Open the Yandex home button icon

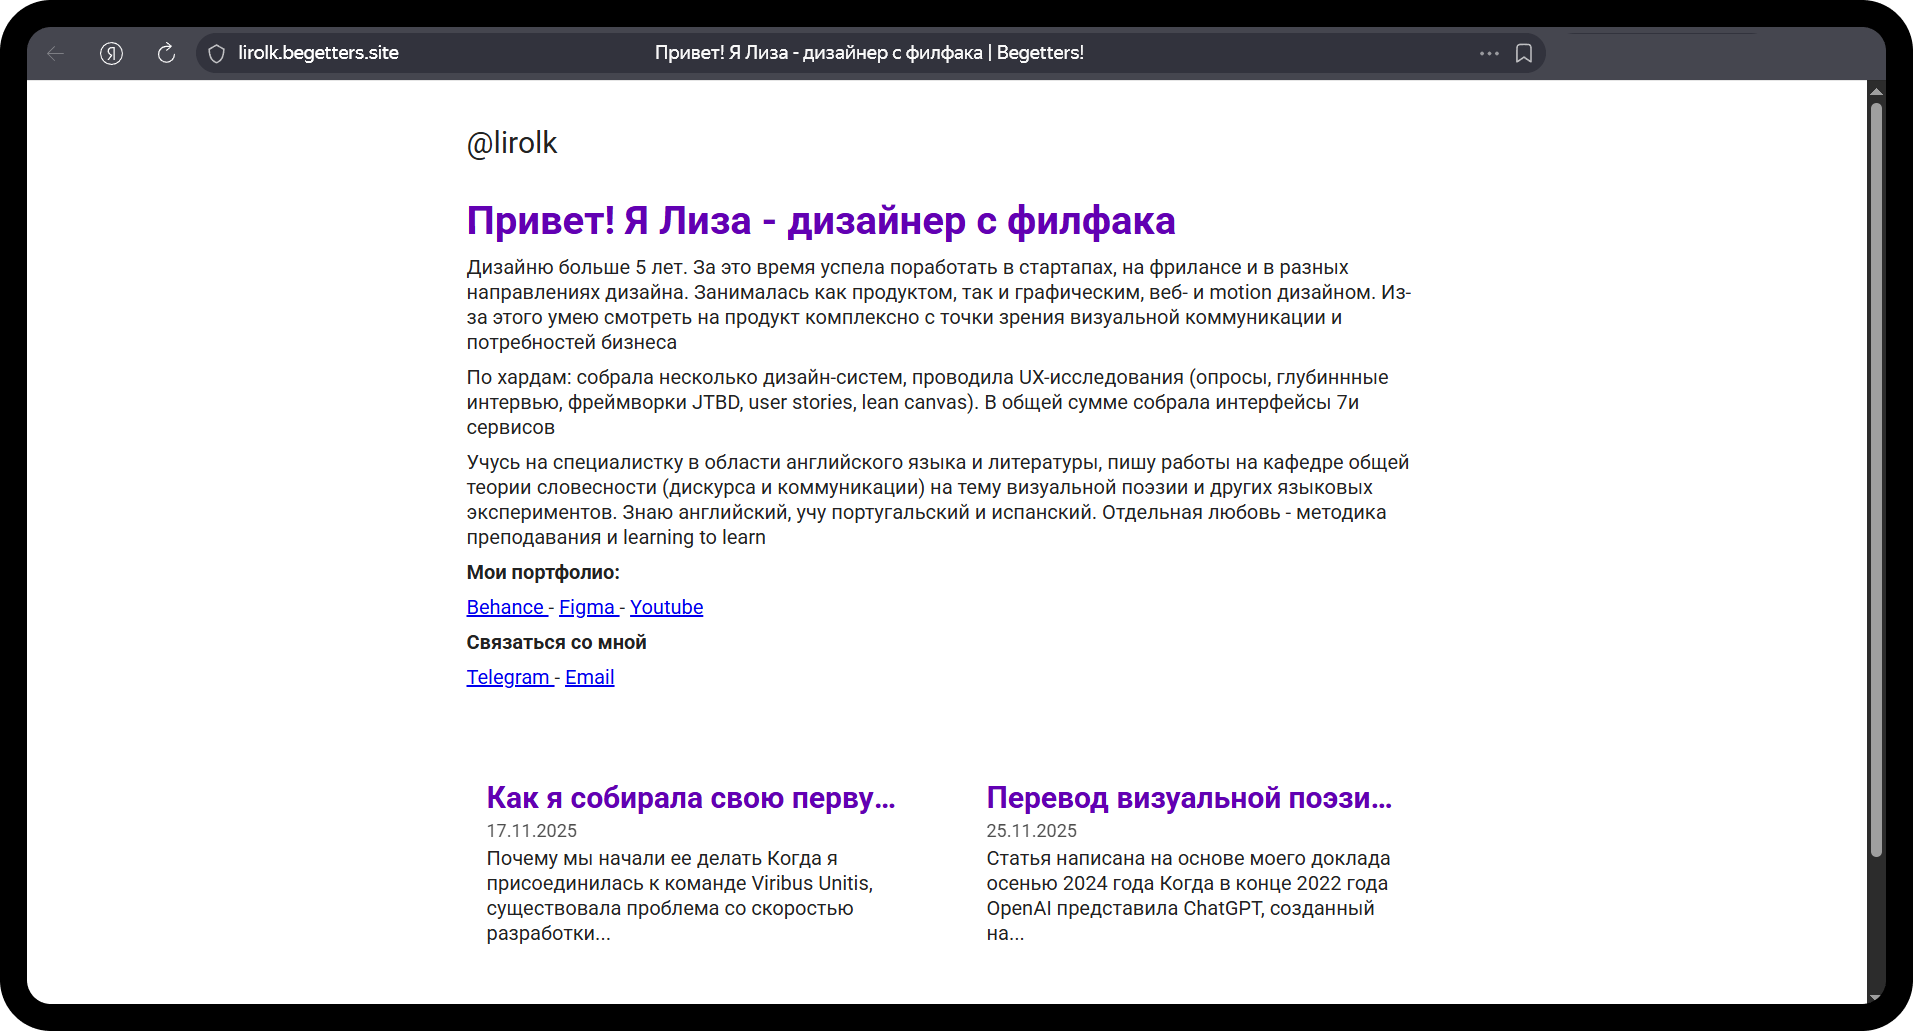(111, 53)
